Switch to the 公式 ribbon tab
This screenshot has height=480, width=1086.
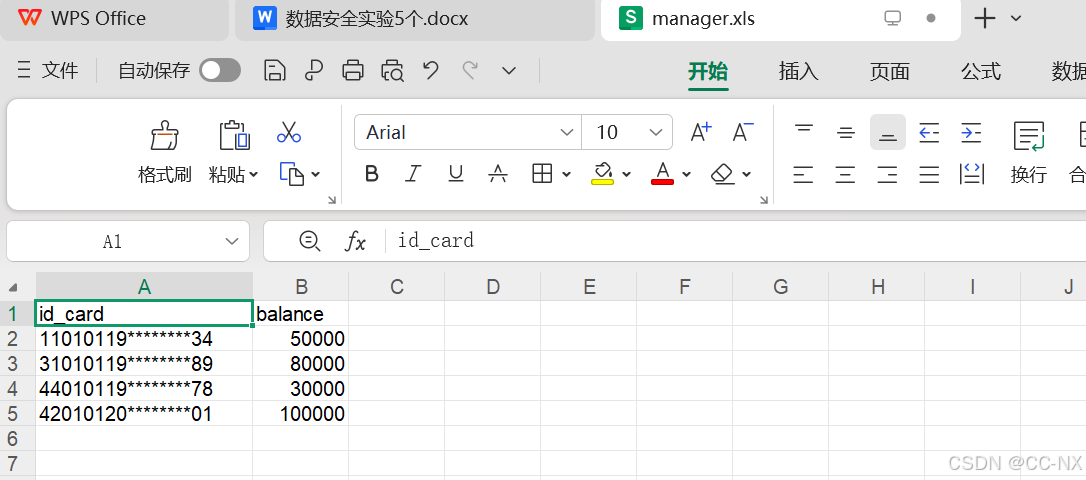point(981,71)
